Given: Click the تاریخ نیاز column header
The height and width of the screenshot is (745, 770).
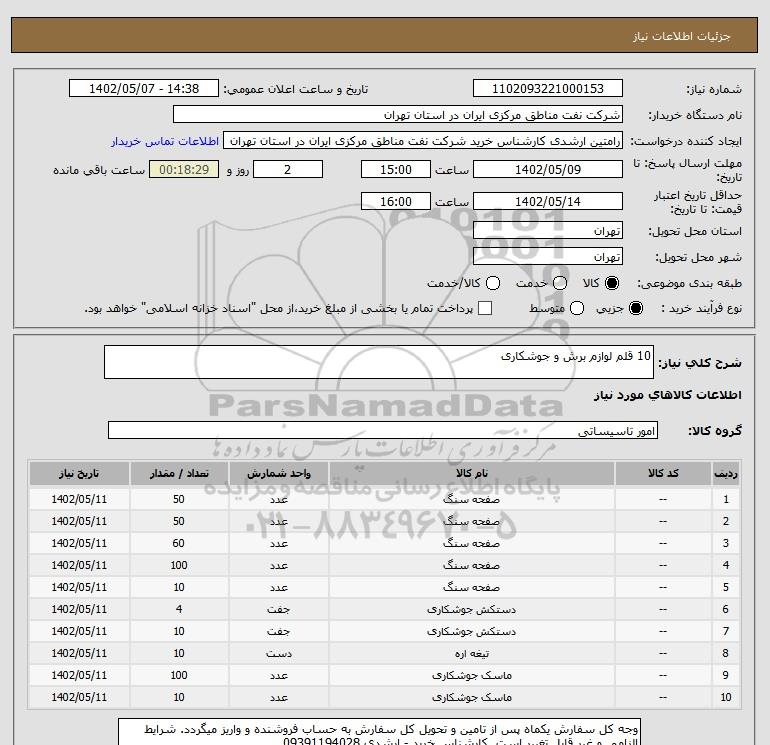Looking at the screenshot, I should (x=79, y=473).
